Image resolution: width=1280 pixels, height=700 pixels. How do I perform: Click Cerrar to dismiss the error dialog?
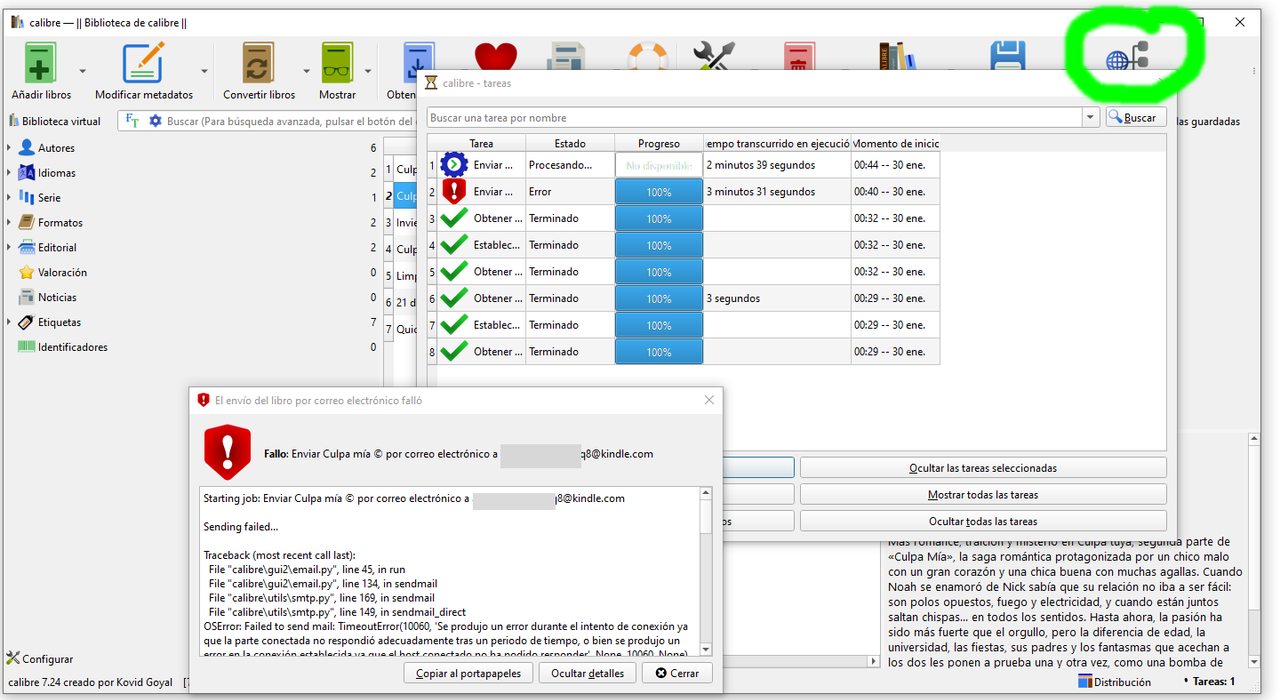[x=678, y=673]
